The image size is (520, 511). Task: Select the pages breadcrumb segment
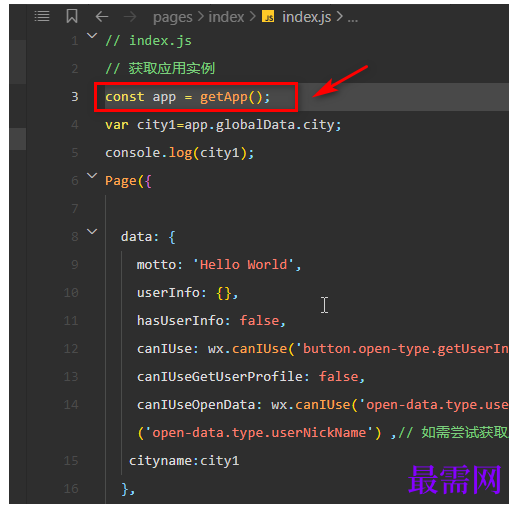coord(173,17)
